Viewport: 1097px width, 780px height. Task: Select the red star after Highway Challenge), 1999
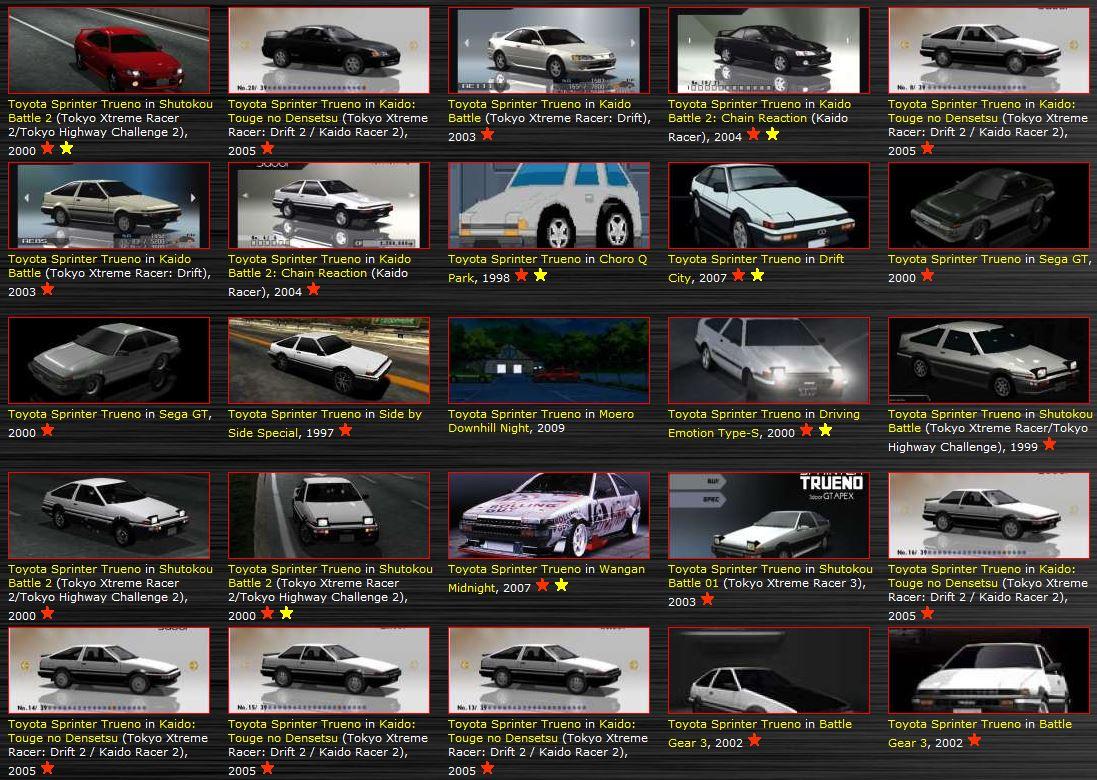tap(1049, 444)
